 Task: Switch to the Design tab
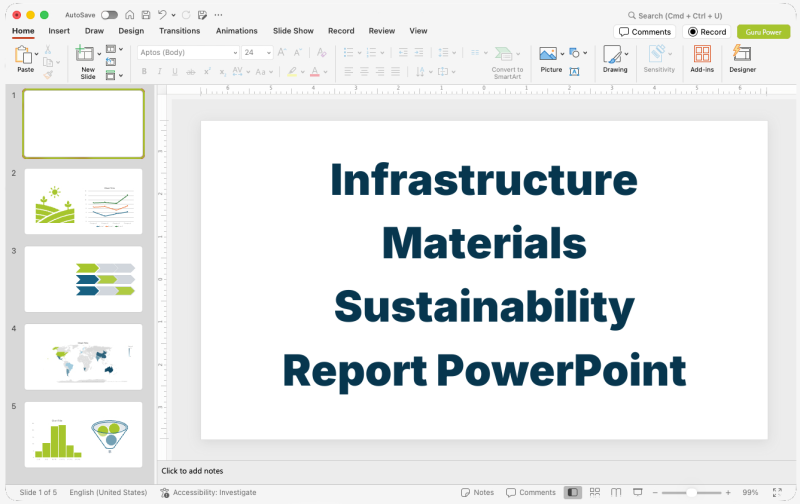[x=131, y=31]
